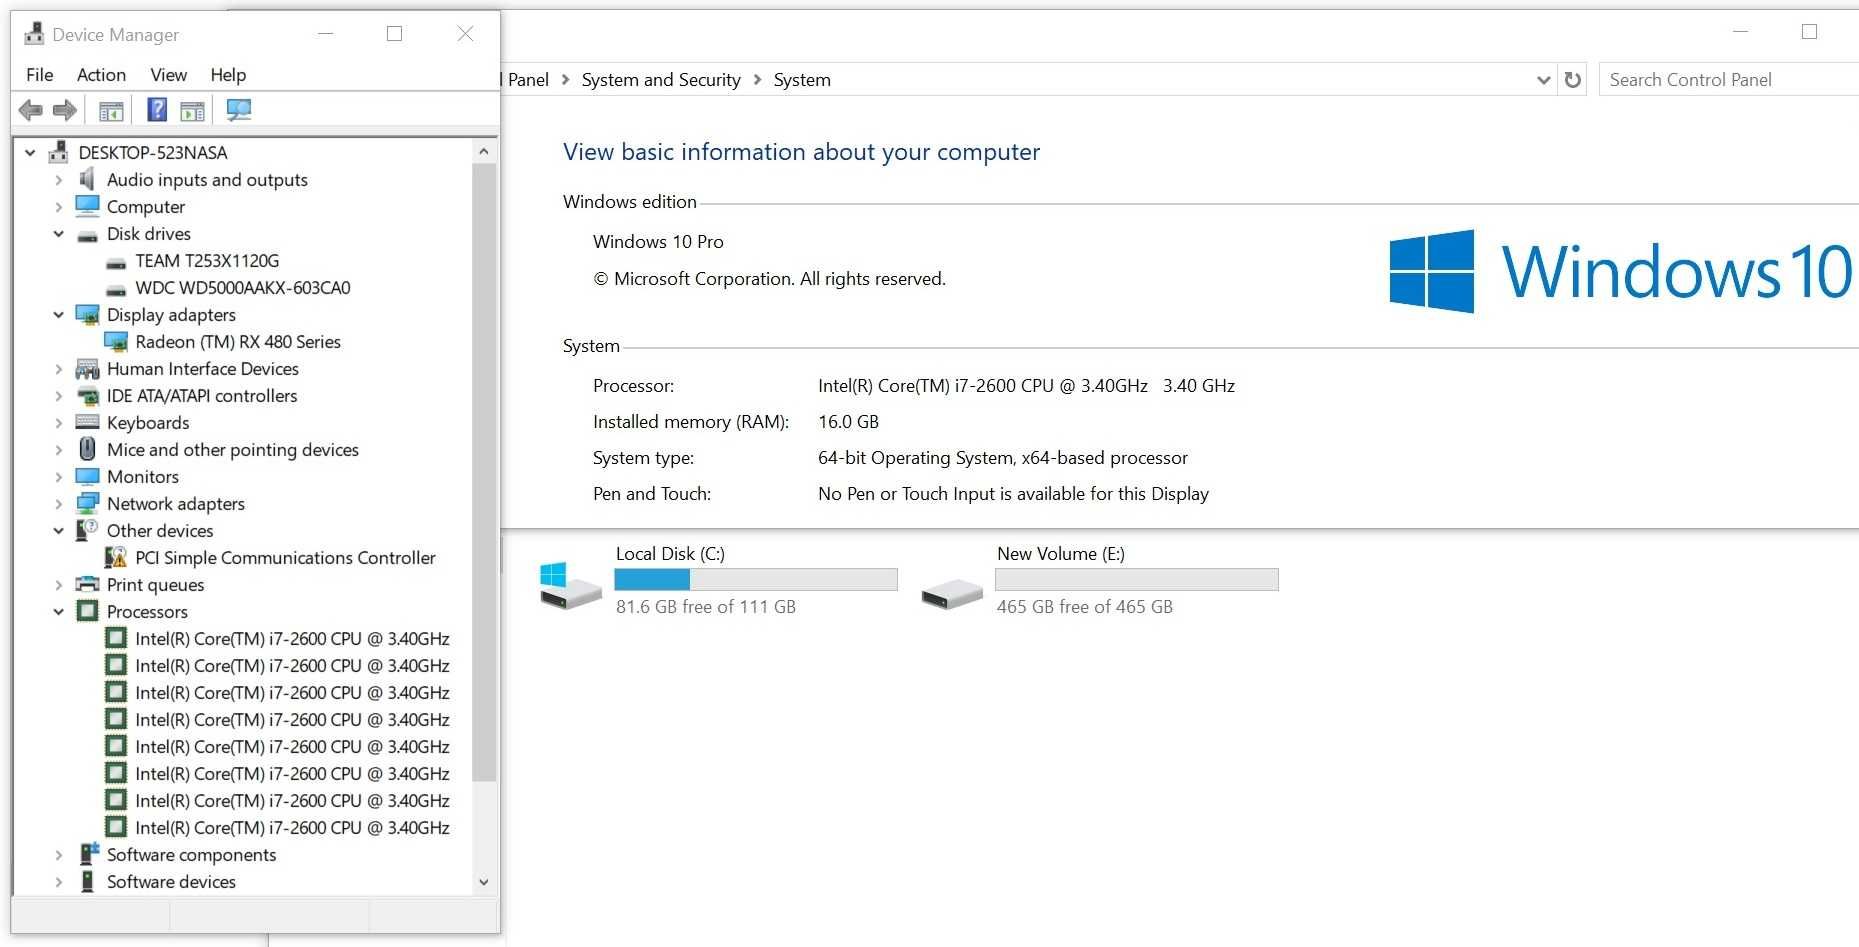Viewport: 1859px width, 947px height.
Task: Click the Action Pane toolbar icon
Action: click(x=192, y=110)
